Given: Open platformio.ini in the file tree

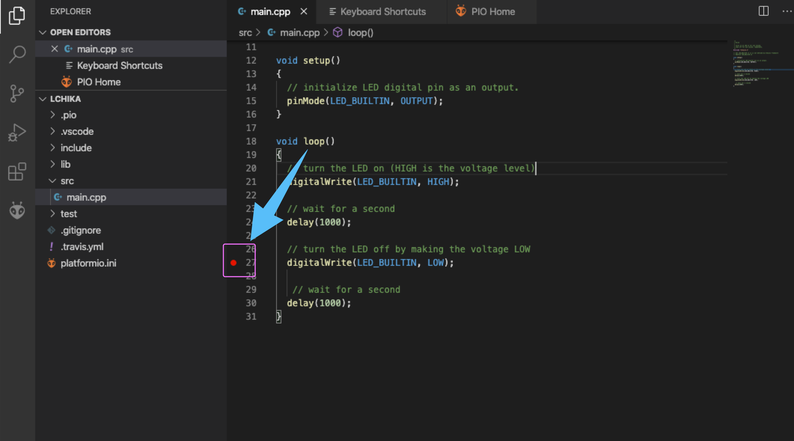Looking at the screenshot, I should [88, 263].
